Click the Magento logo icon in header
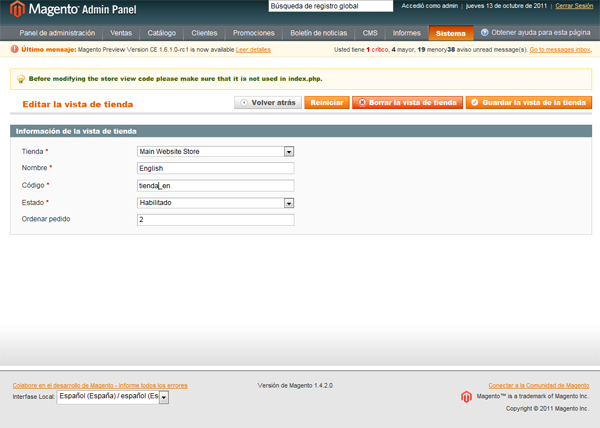The width and height of the screenshot is (600, 428). pyautogui.click(x=17, y=9)
